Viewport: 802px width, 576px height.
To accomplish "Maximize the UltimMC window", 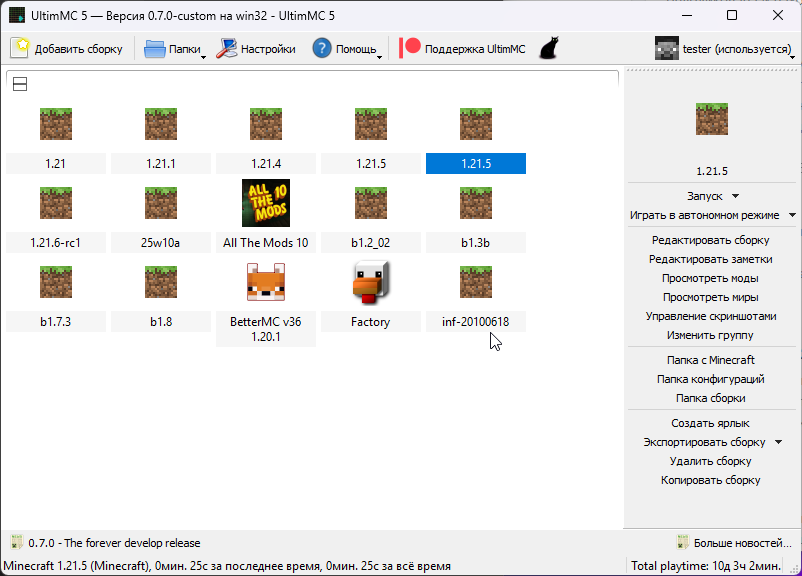I will (x=732, y=15).
